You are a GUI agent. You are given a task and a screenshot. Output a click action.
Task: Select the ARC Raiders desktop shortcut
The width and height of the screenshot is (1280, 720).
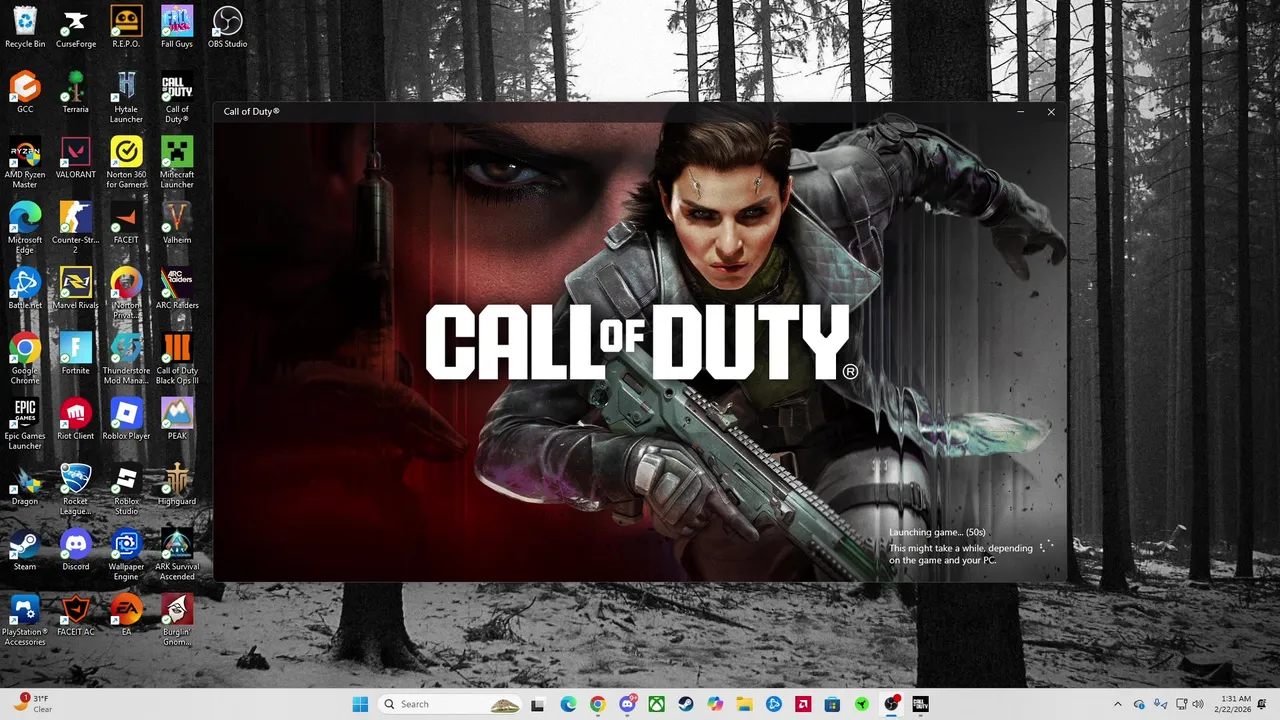pos(177,288)
